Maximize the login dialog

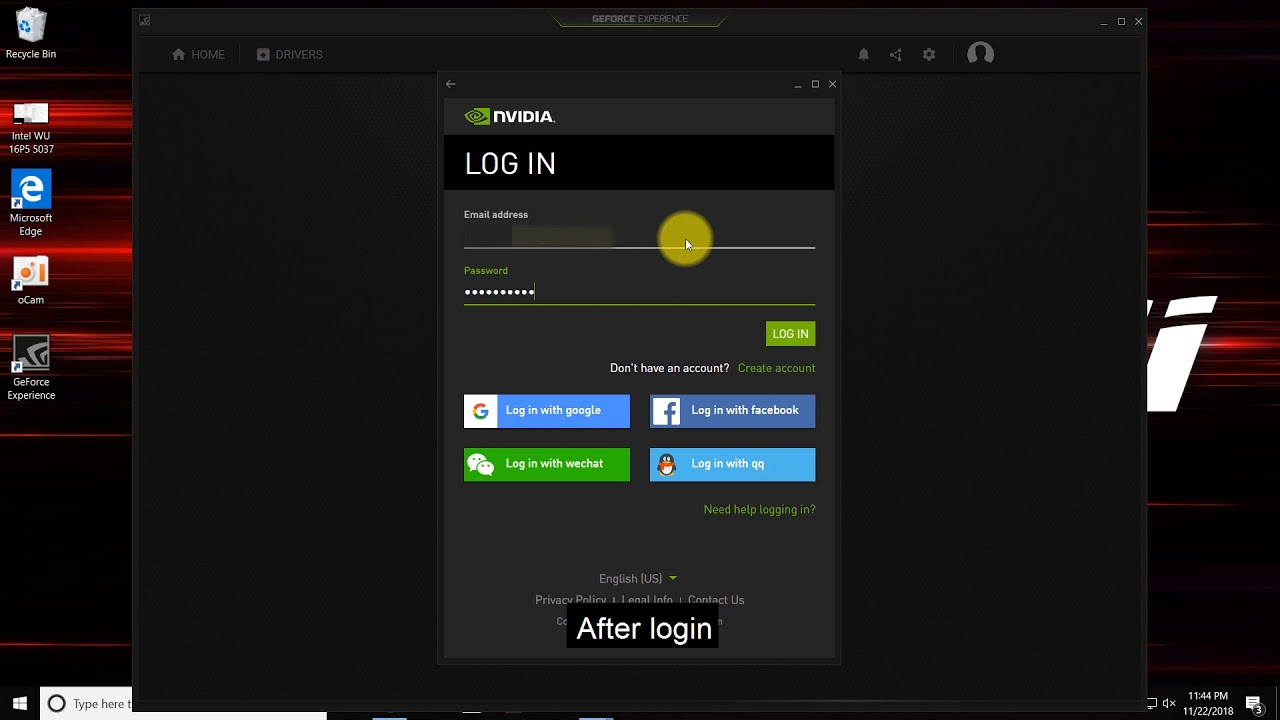tap(815, 84)
